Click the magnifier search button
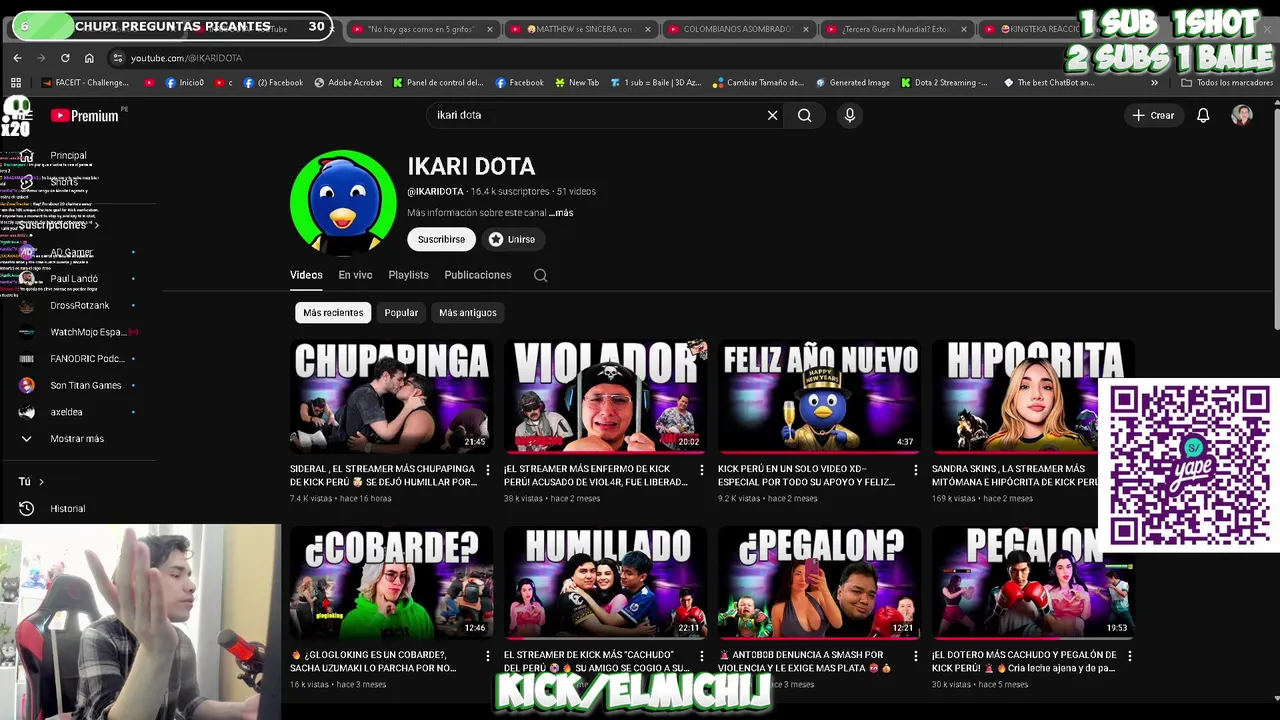Viewport: 1280px width, 720px height. [x=804, y=115]
